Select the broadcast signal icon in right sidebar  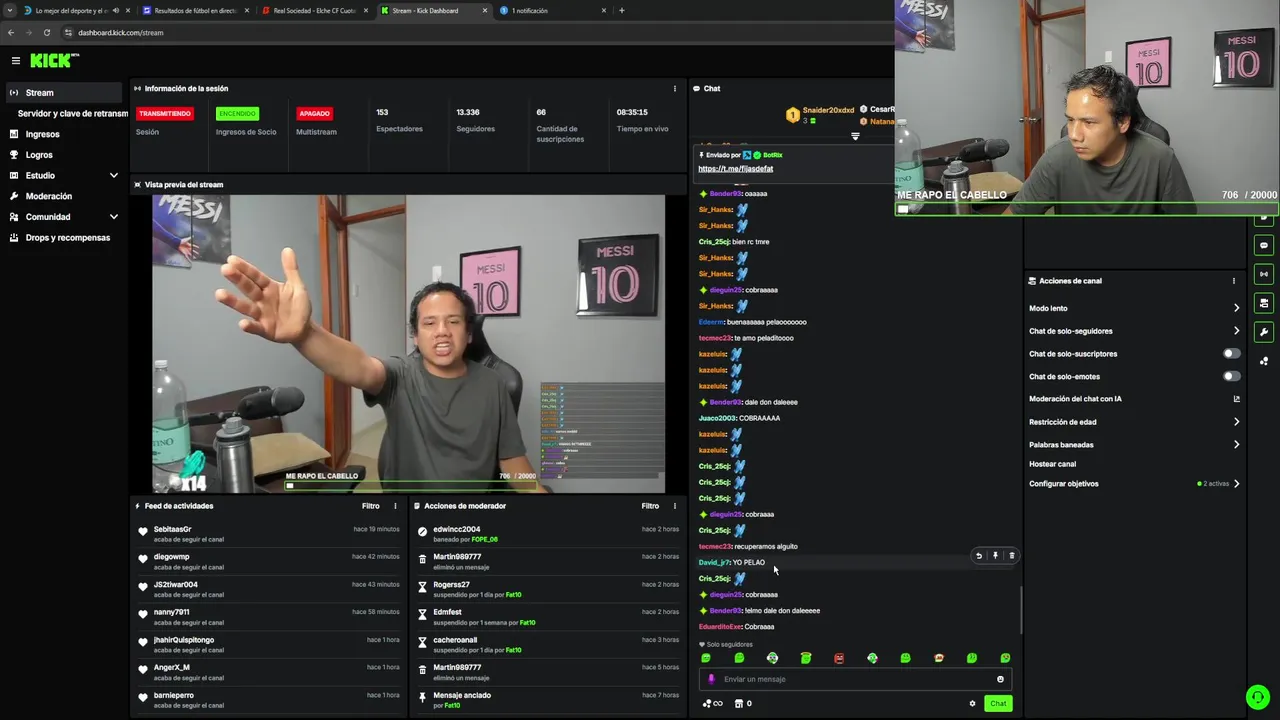coord(1264,274)
